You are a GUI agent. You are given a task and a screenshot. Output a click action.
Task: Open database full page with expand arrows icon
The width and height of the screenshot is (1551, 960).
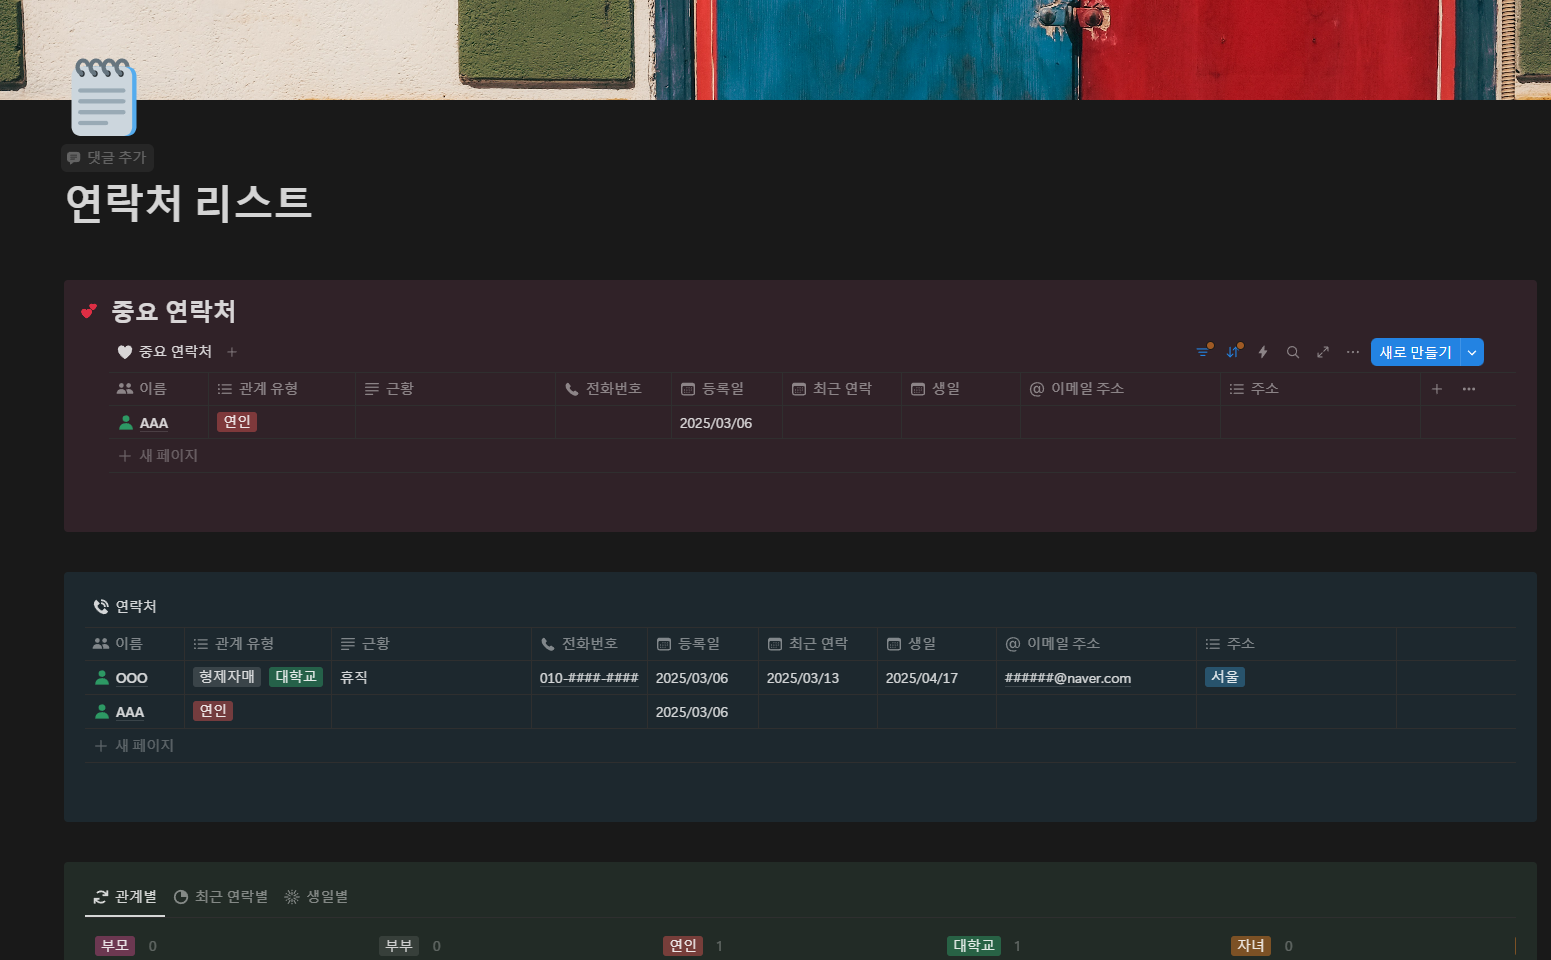tap(1323, 352)
